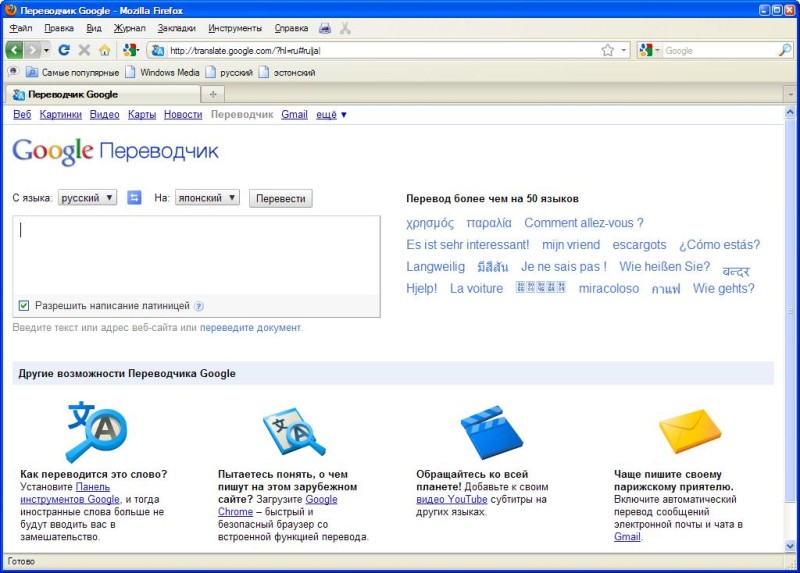Click inside the translation text area
The height and width of the screenshot is (573, 800).
pos(196,255)
